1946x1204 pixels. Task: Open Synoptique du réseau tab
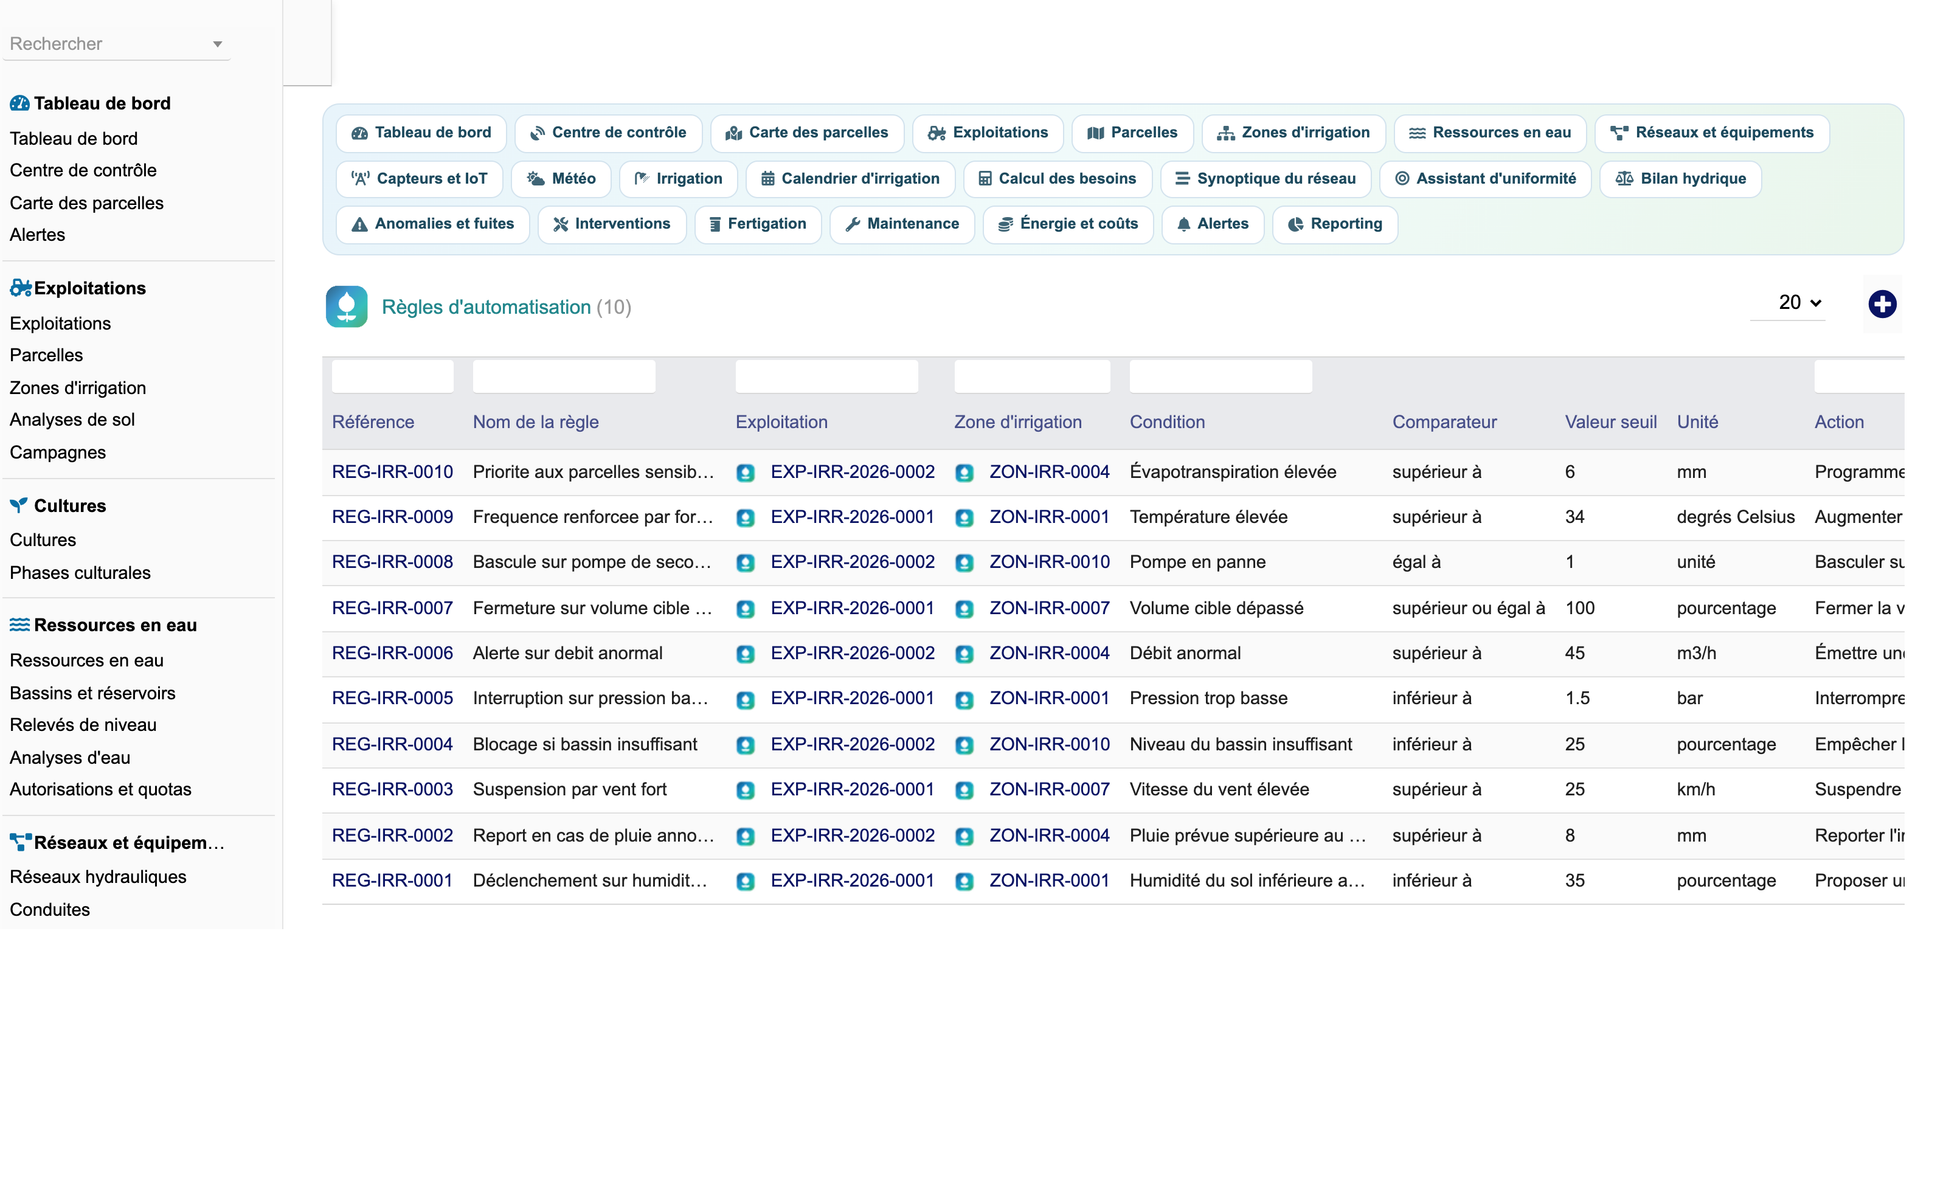tap(1266, 179)
